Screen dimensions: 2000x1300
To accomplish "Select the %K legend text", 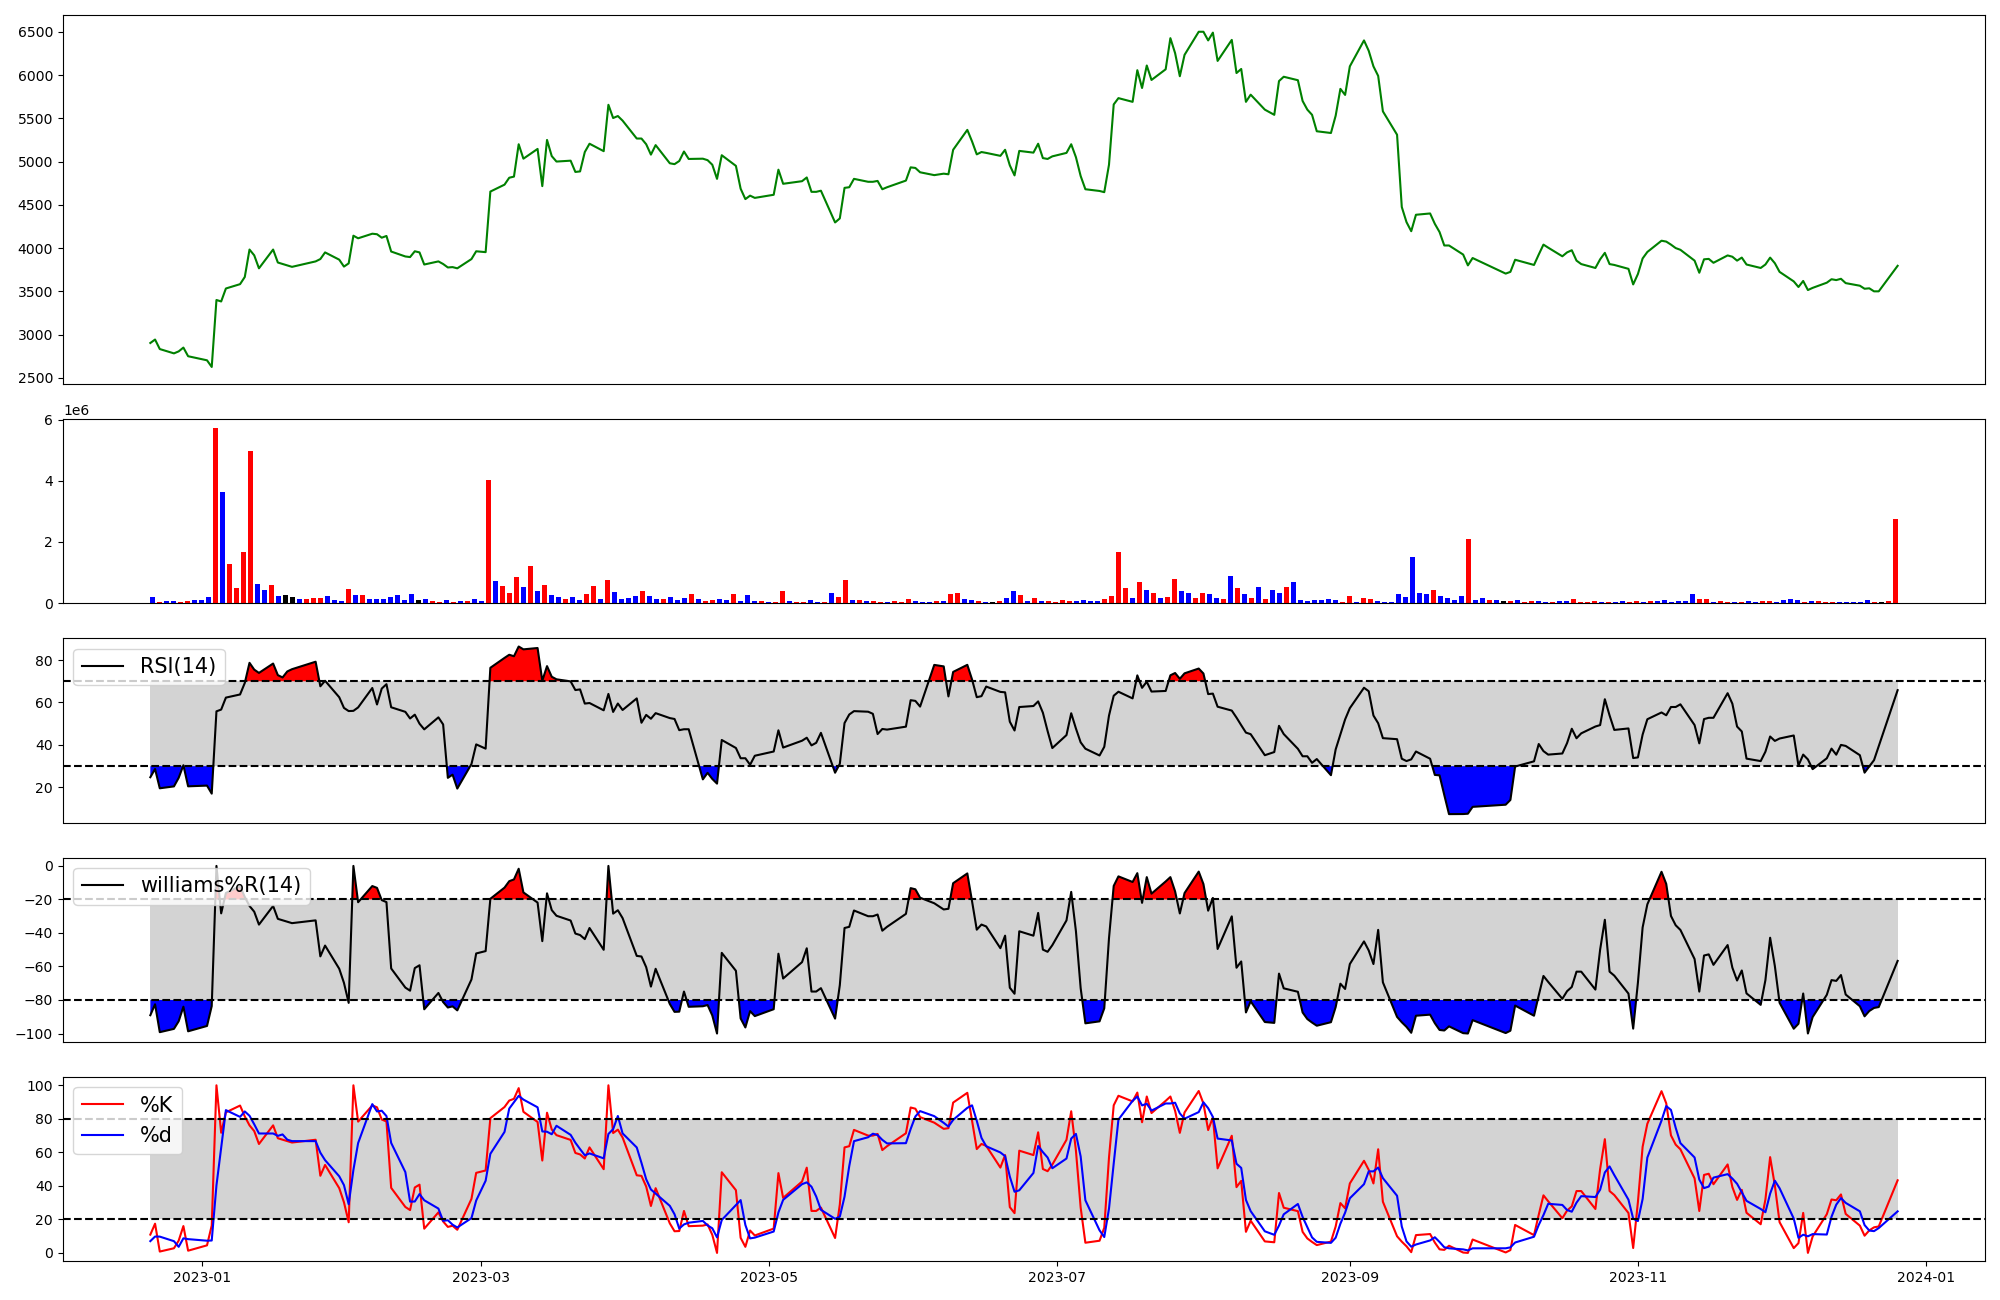I will [156, 1105].
